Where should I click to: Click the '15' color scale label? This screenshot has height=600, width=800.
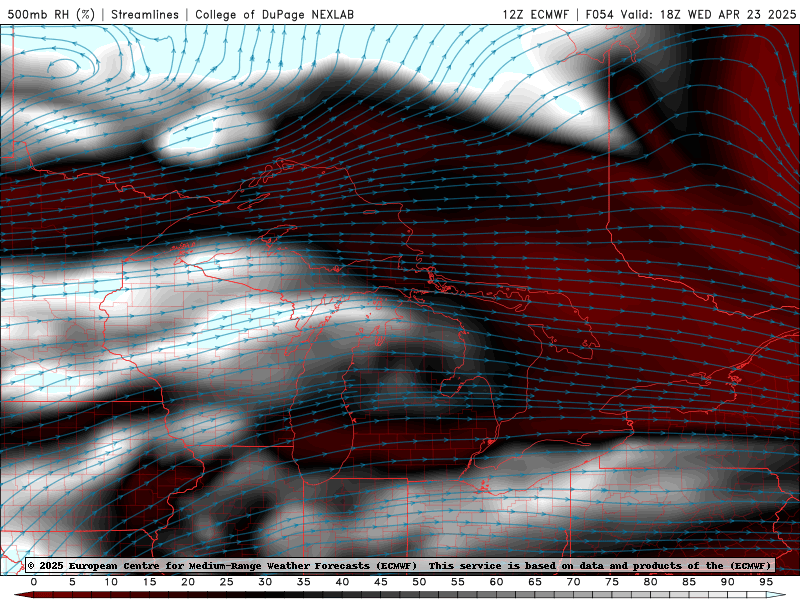(149, 582)
